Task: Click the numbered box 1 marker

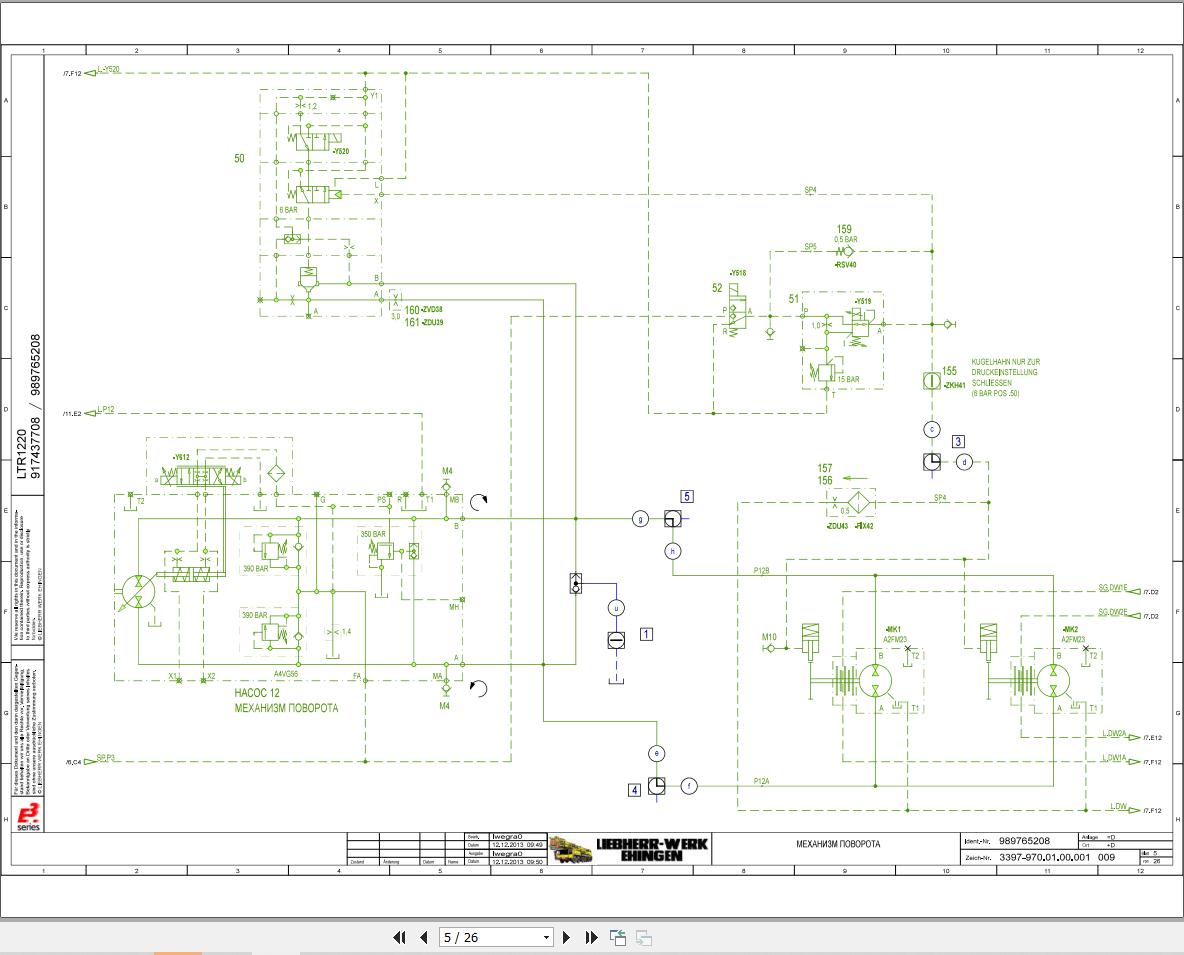Action: coord(647,633)
